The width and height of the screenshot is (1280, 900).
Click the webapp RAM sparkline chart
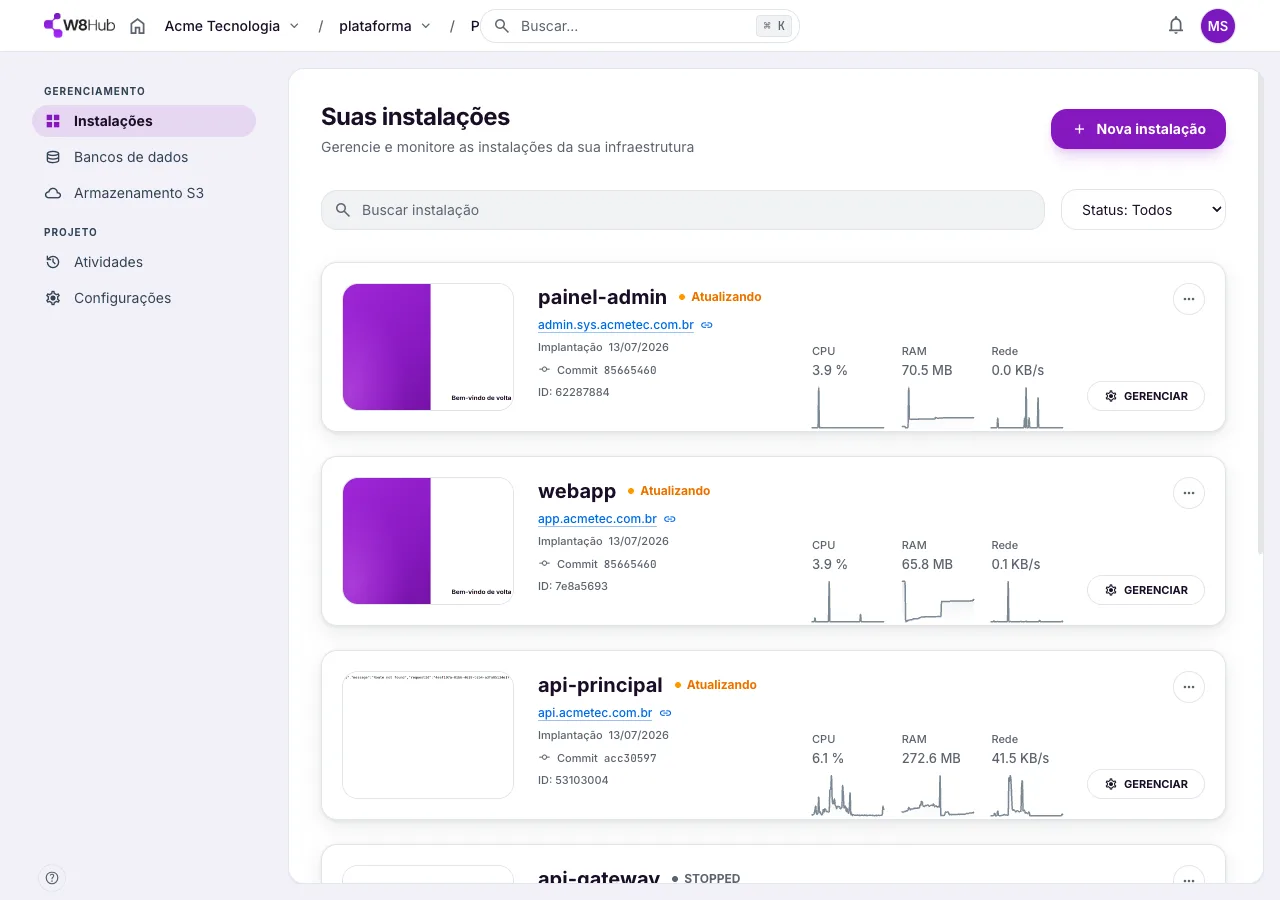(x=938, y=602)
